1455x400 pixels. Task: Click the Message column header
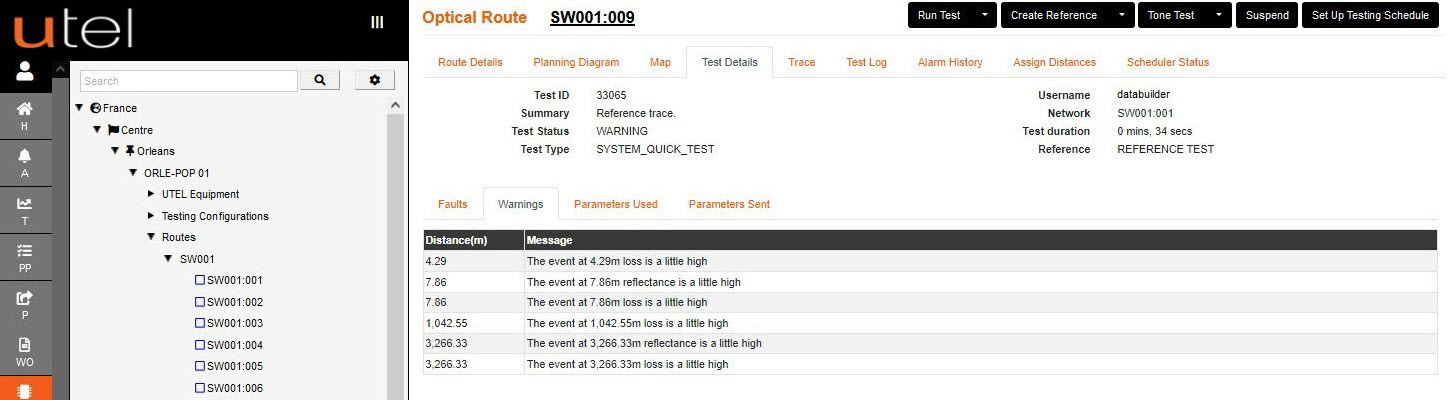(x=981, y=240)
